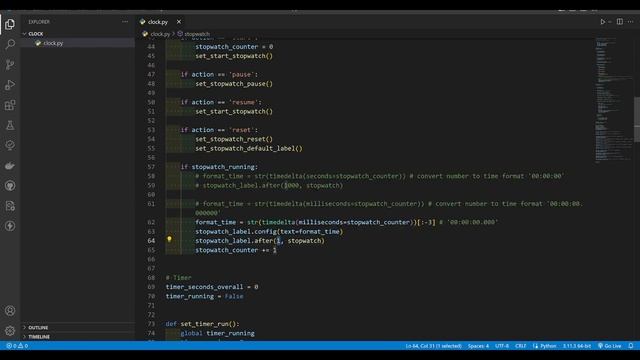The image size is (640, 360).
Task: Open the Thunder Client lightning icon
Action: point(10,226)
